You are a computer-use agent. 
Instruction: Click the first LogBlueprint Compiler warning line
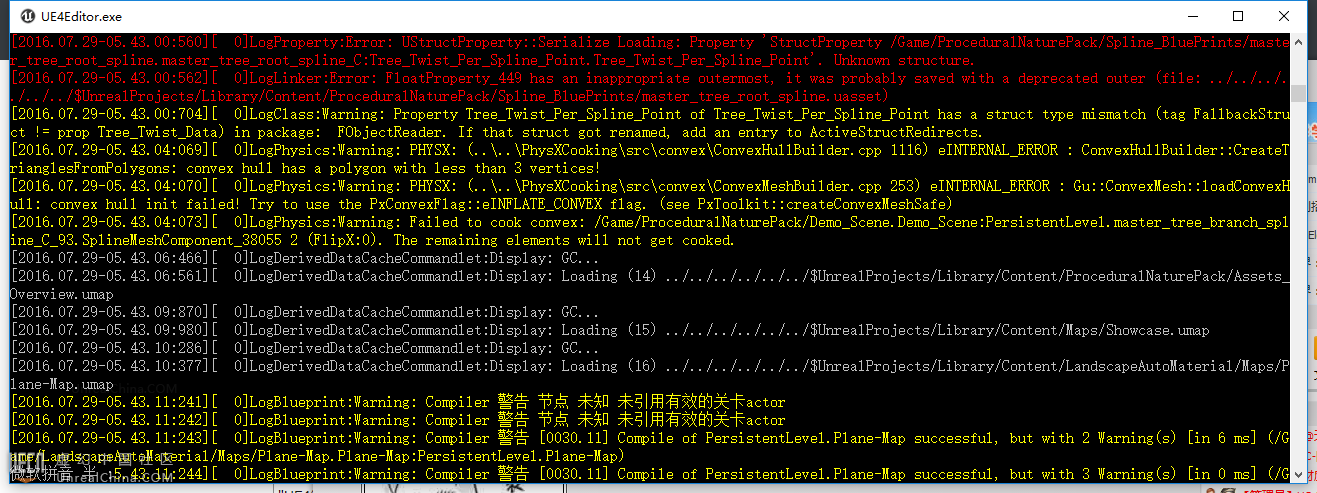(x=398, y=402)
